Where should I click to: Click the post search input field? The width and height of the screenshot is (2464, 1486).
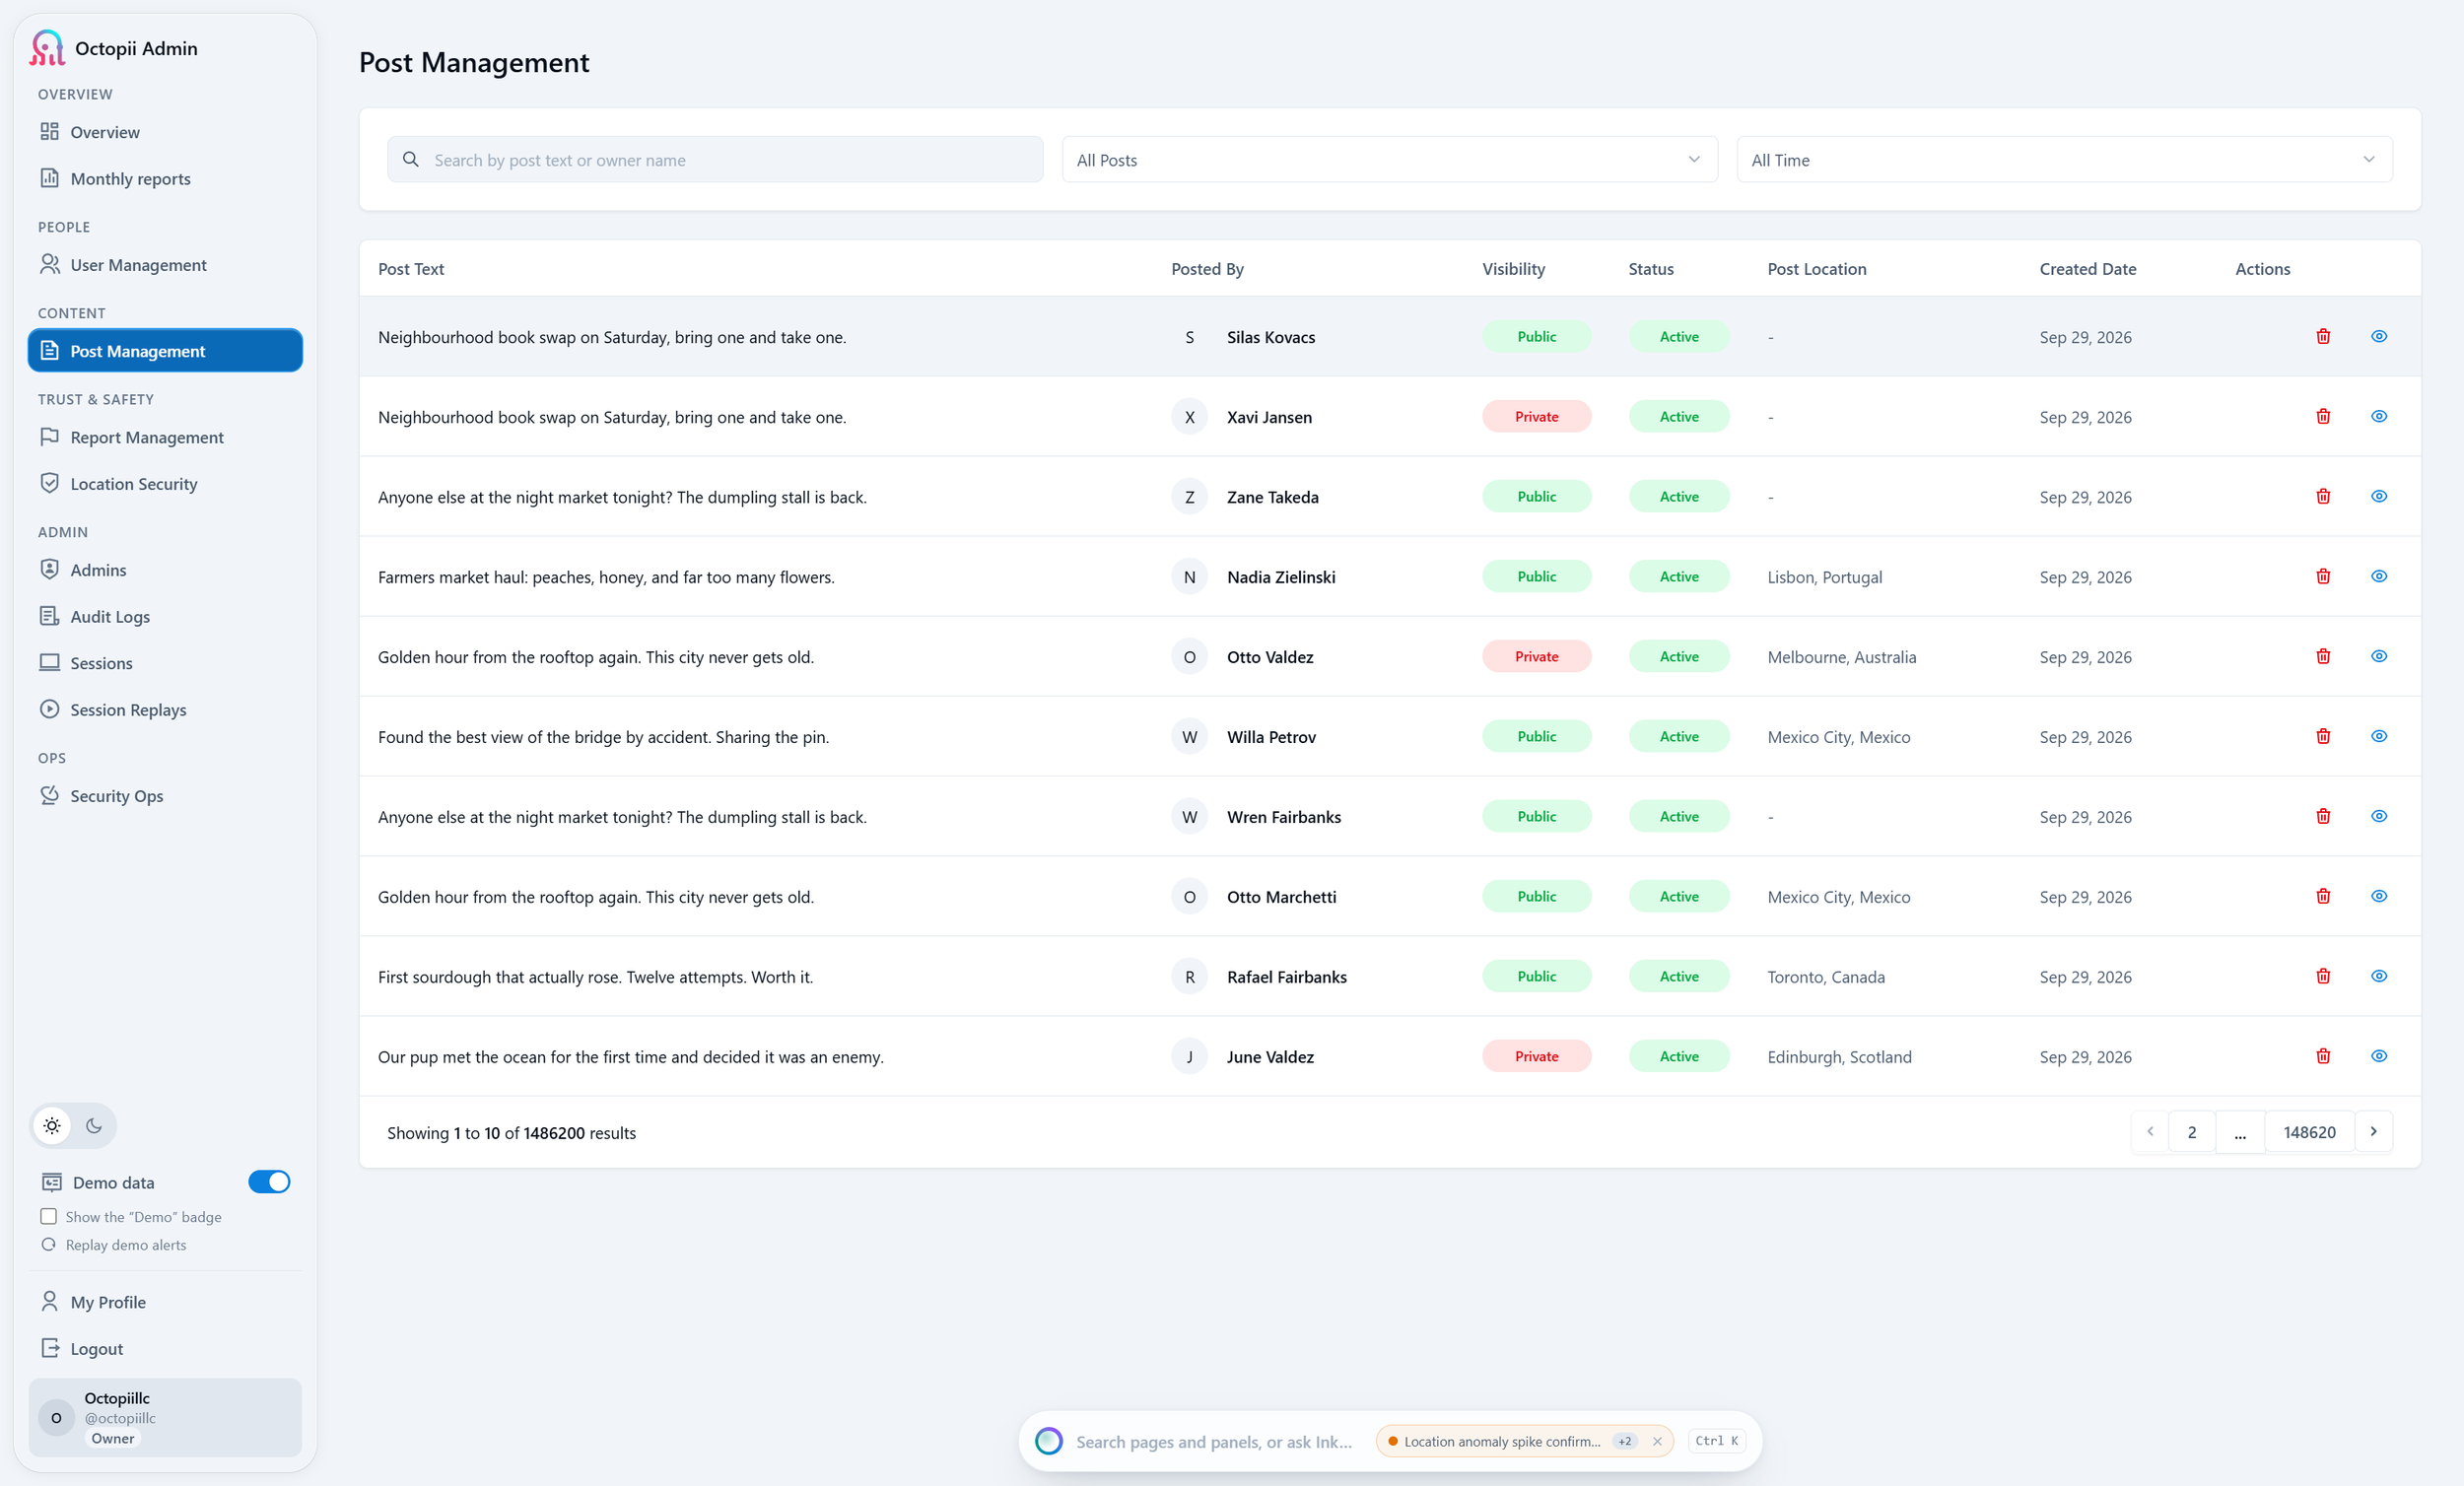tap(715, 159)
